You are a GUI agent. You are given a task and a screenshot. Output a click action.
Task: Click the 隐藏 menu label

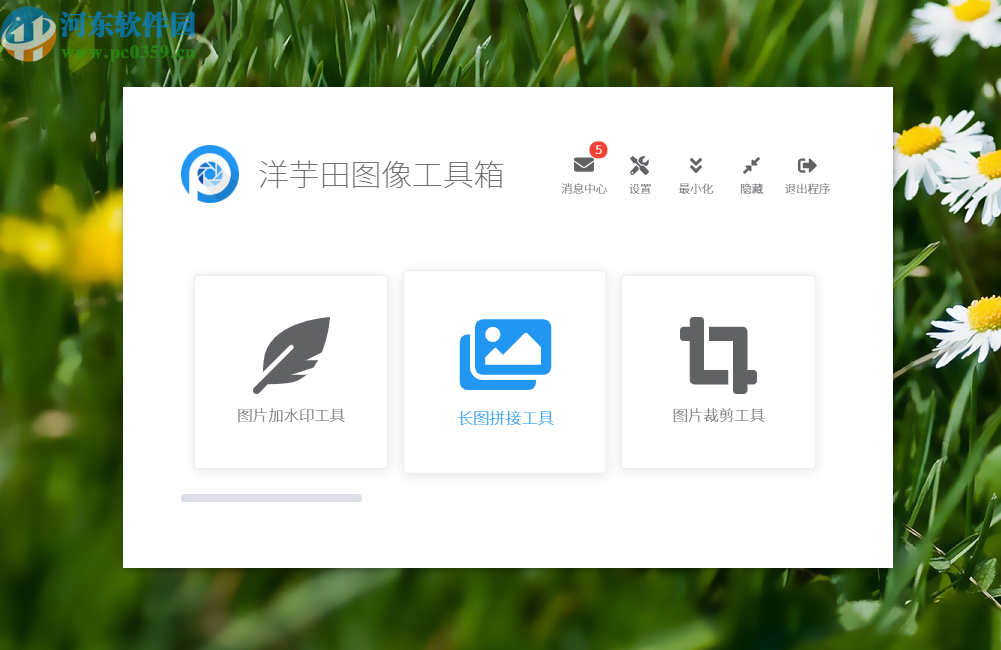pos(751,188)
